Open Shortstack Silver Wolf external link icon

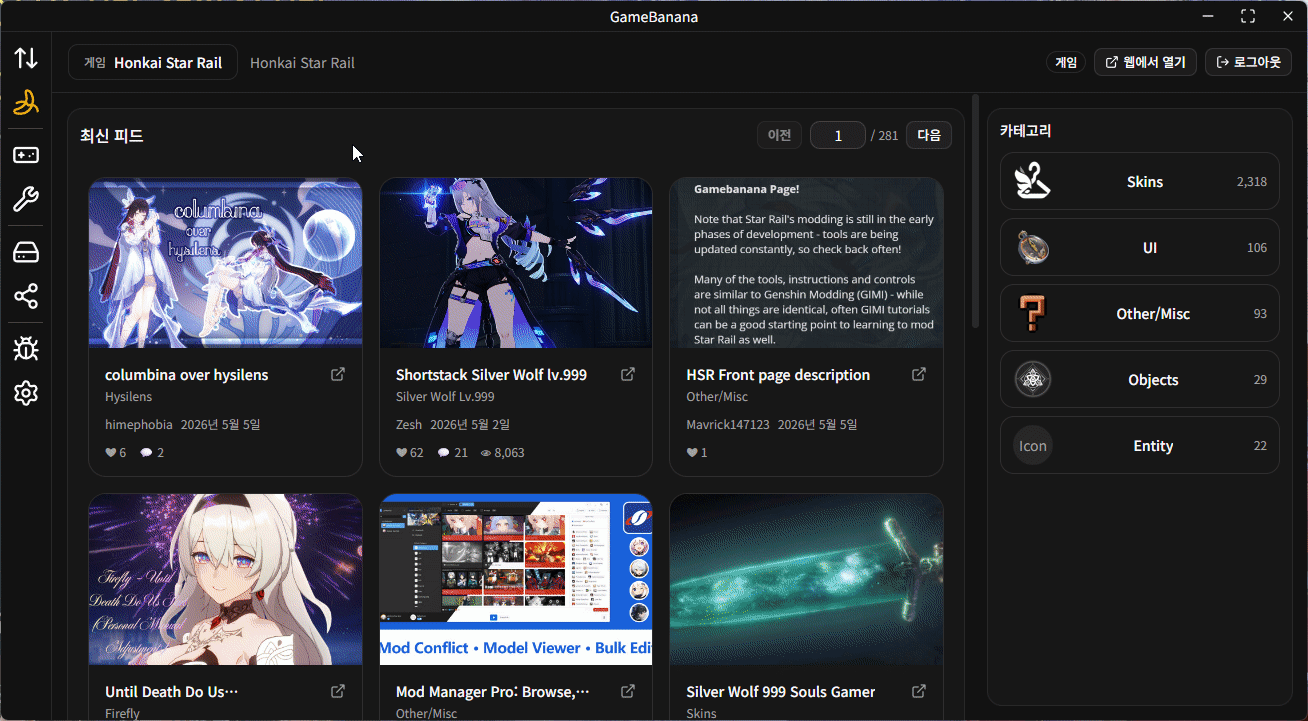click(x=628, y=374)
